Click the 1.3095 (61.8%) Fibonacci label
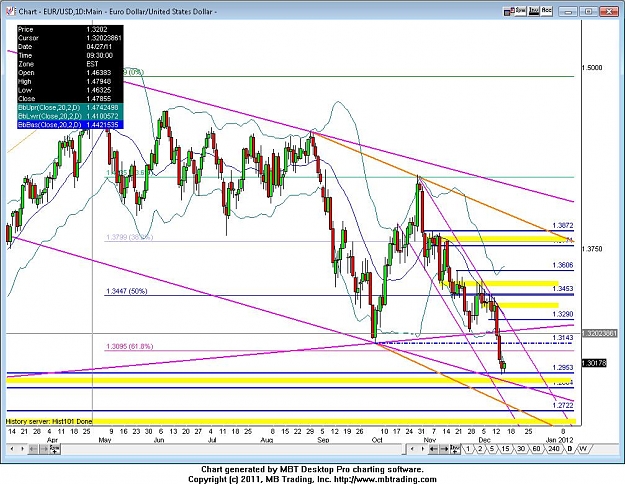Screen dimensions: 625x484 point(129,346)
